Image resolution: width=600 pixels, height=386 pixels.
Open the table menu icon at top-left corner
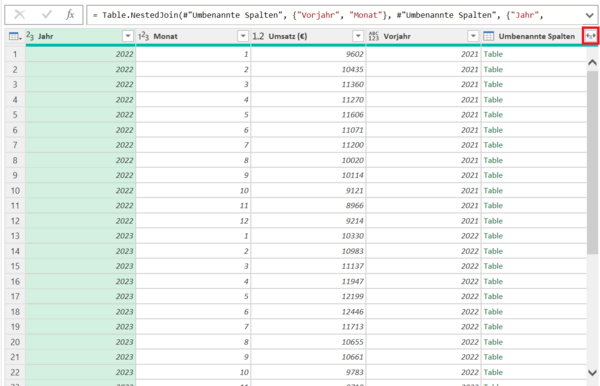tap(15, 36)
